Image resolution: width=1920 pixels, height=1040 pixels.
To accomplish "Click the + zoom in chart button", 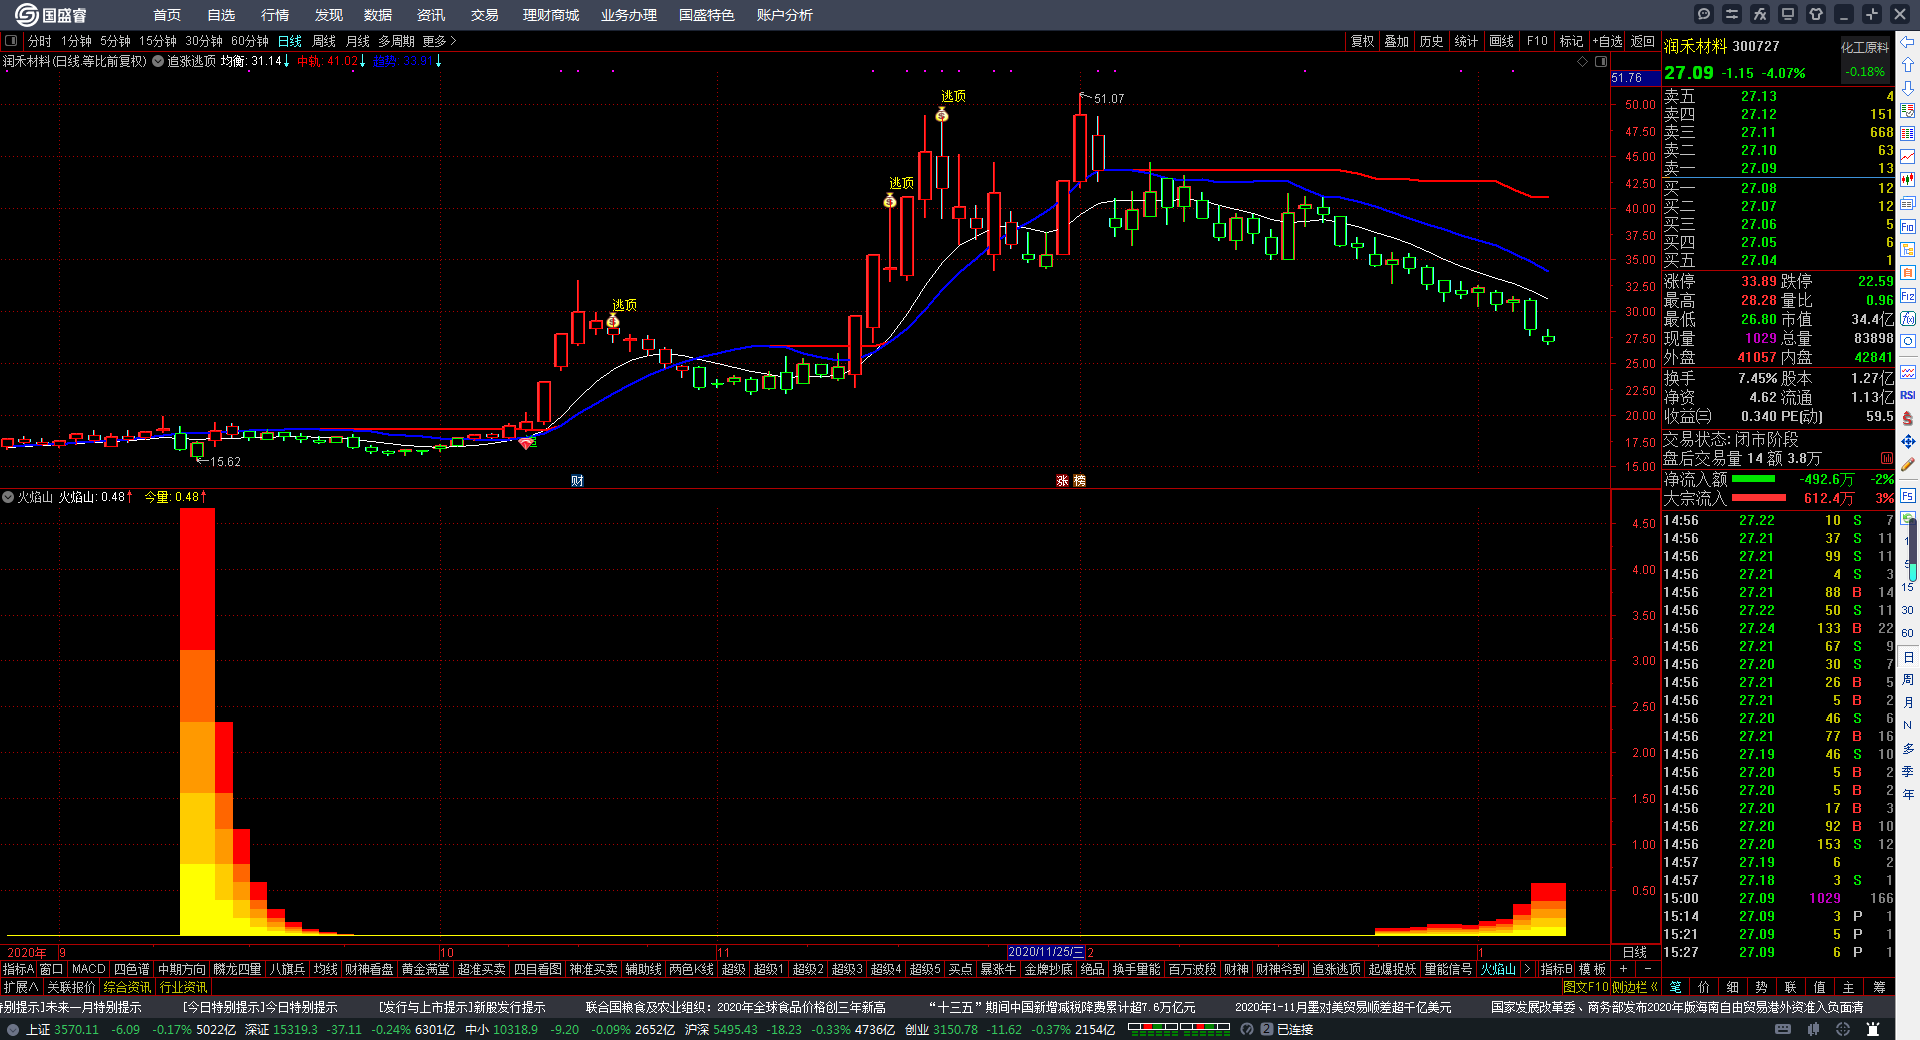I will 1623,969.
